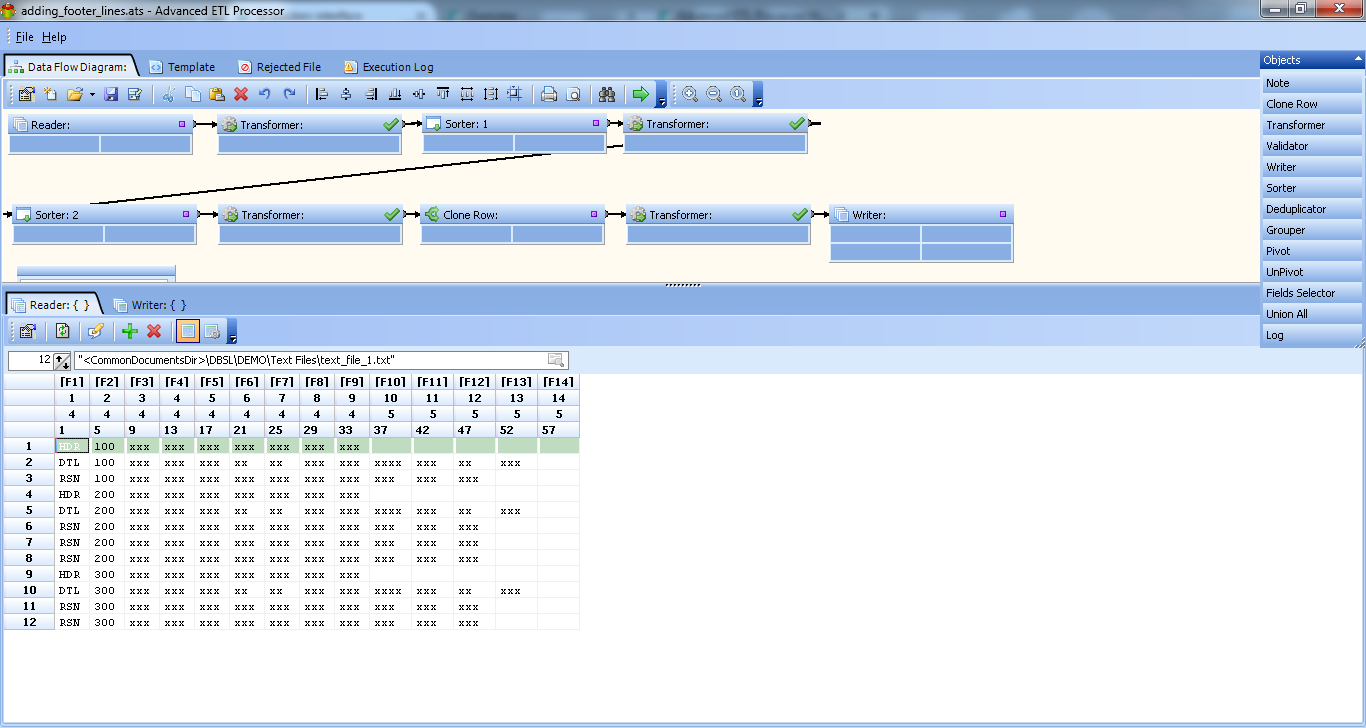Align objects to horizontal centers
1366x728 pixels.
coord(346,95)
